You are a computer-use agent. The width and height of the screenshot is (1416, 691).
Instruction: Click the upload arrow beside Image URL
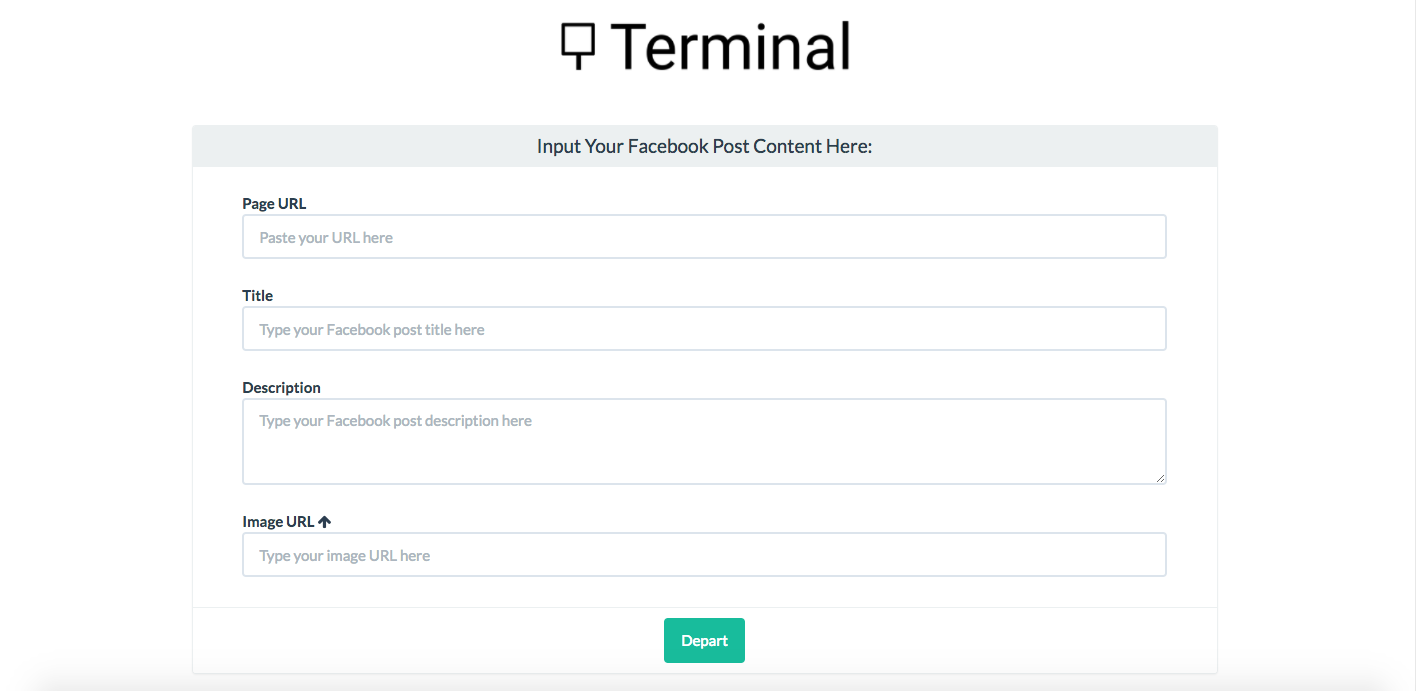click(324, 519)
